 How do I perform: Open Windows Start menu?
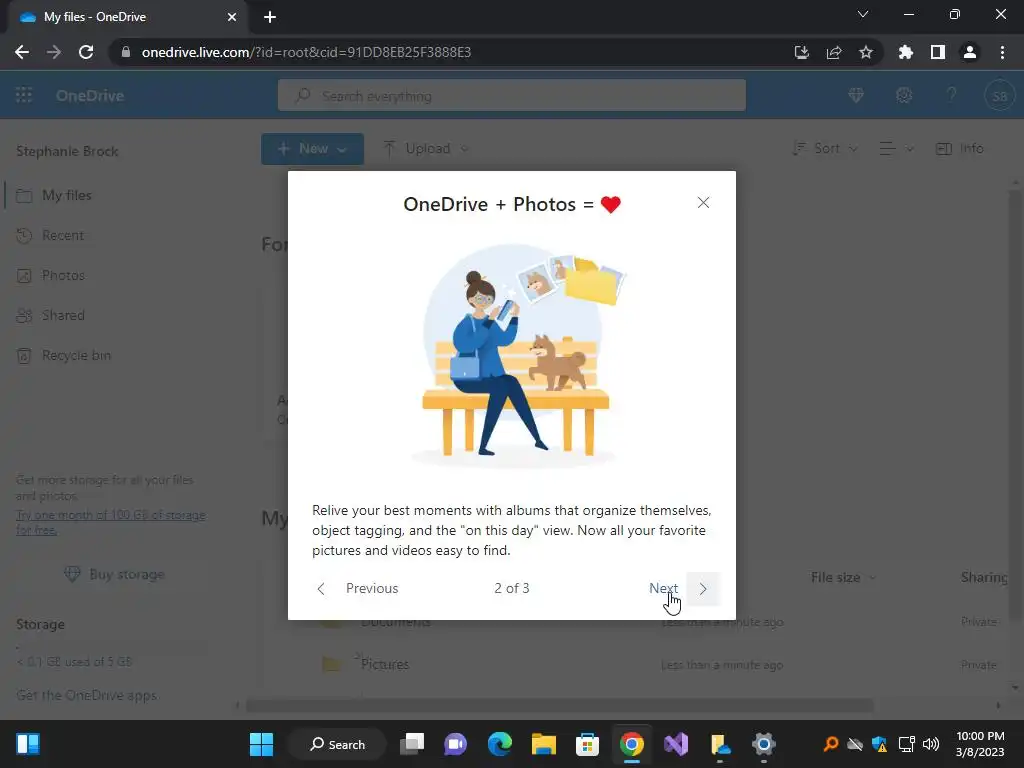coord(261,744)
